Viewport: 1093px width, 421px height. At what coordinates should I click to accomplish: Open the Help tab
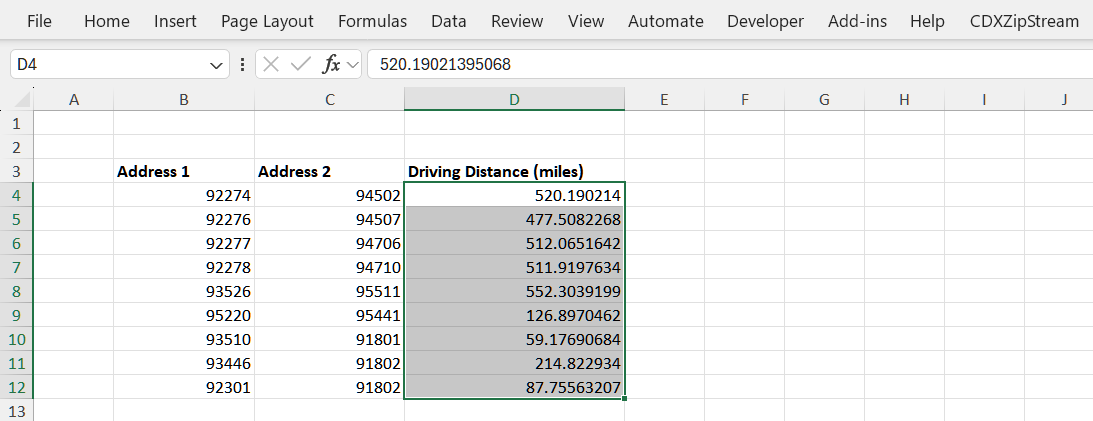[927, 21]
